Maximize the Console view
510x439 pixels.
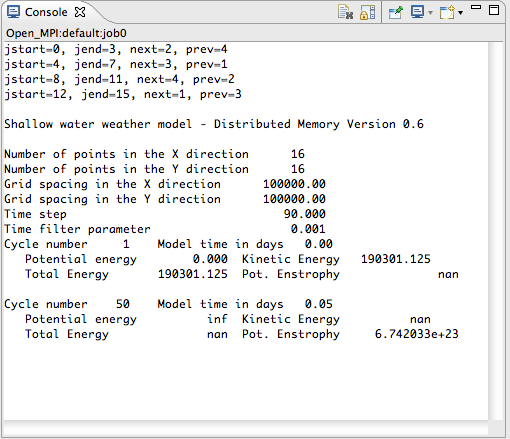[x=494, y=10]
